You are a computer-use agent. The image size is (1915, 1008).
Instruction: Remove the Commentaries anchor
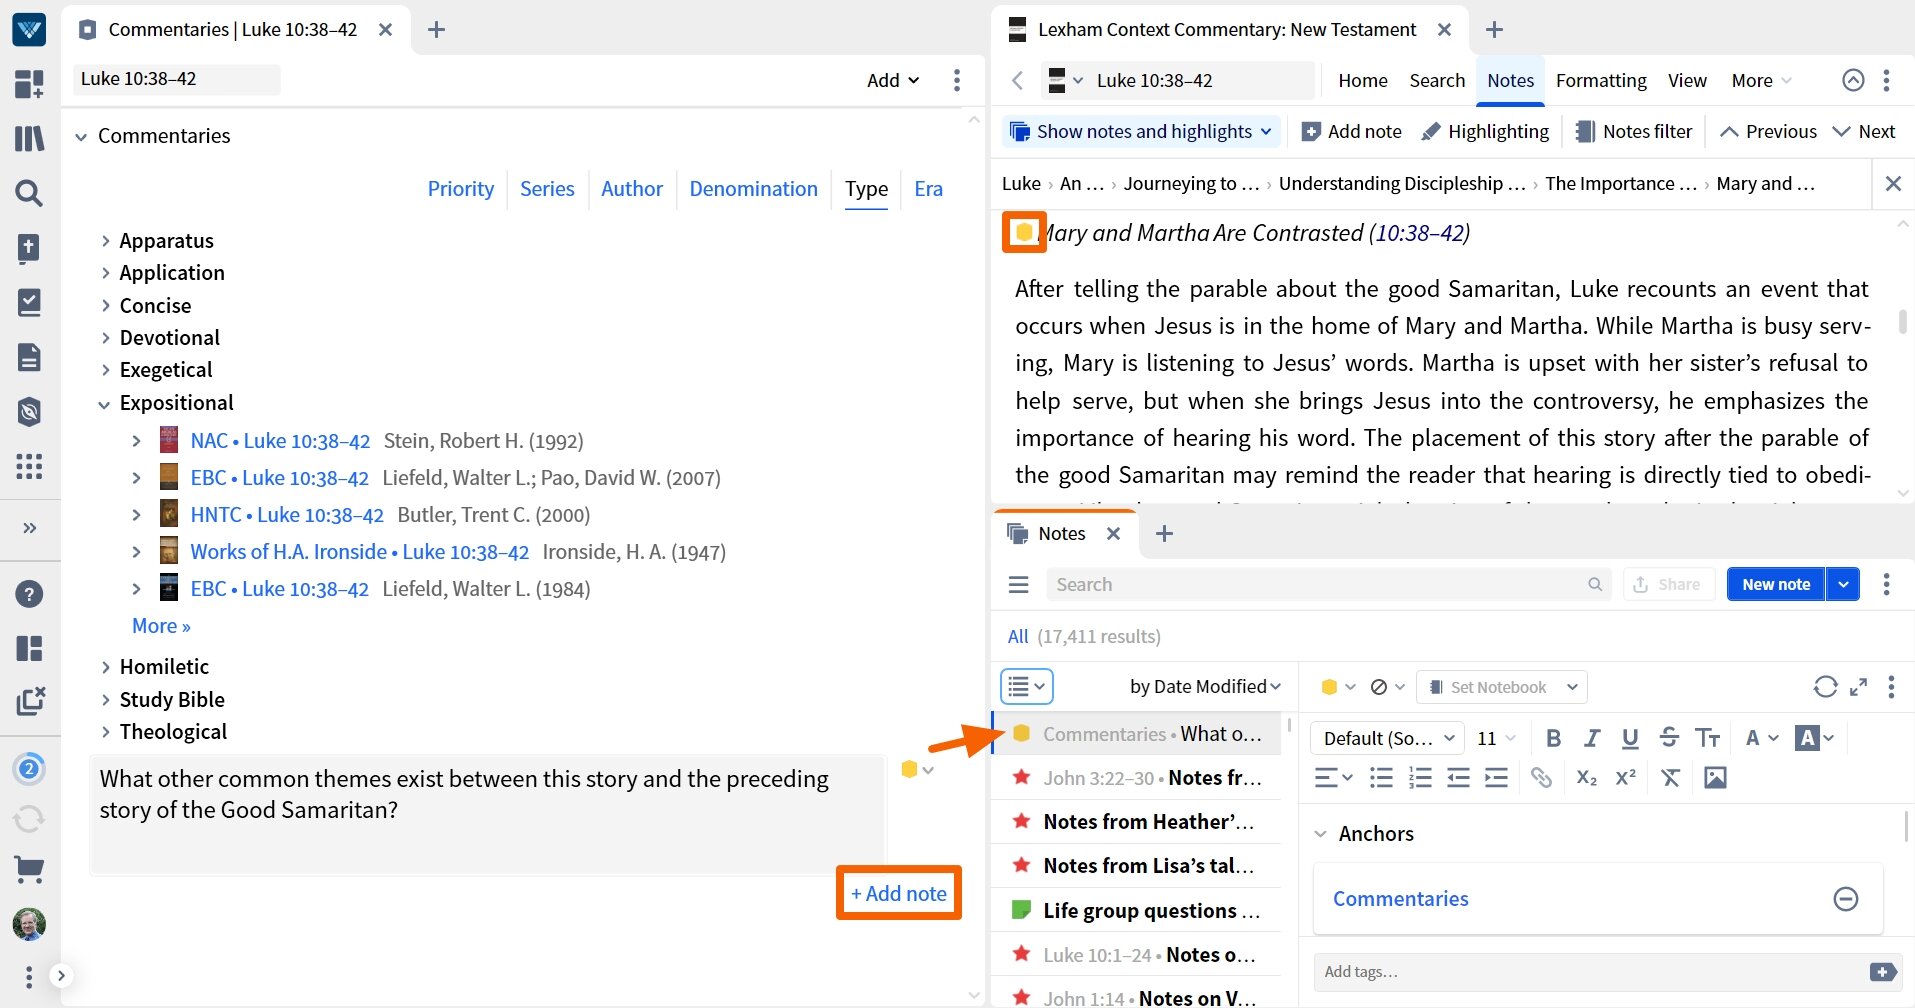click(1846, 899)
